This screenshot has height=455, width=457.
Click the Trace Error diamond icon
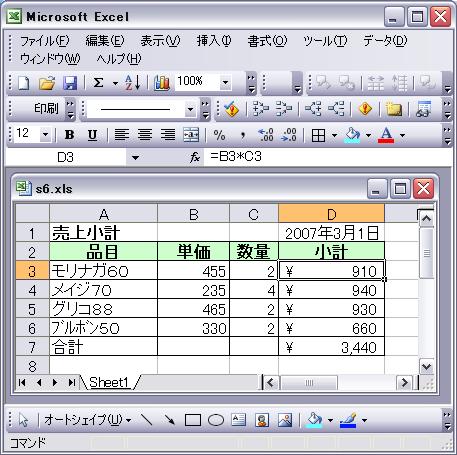tap(365, 109)
